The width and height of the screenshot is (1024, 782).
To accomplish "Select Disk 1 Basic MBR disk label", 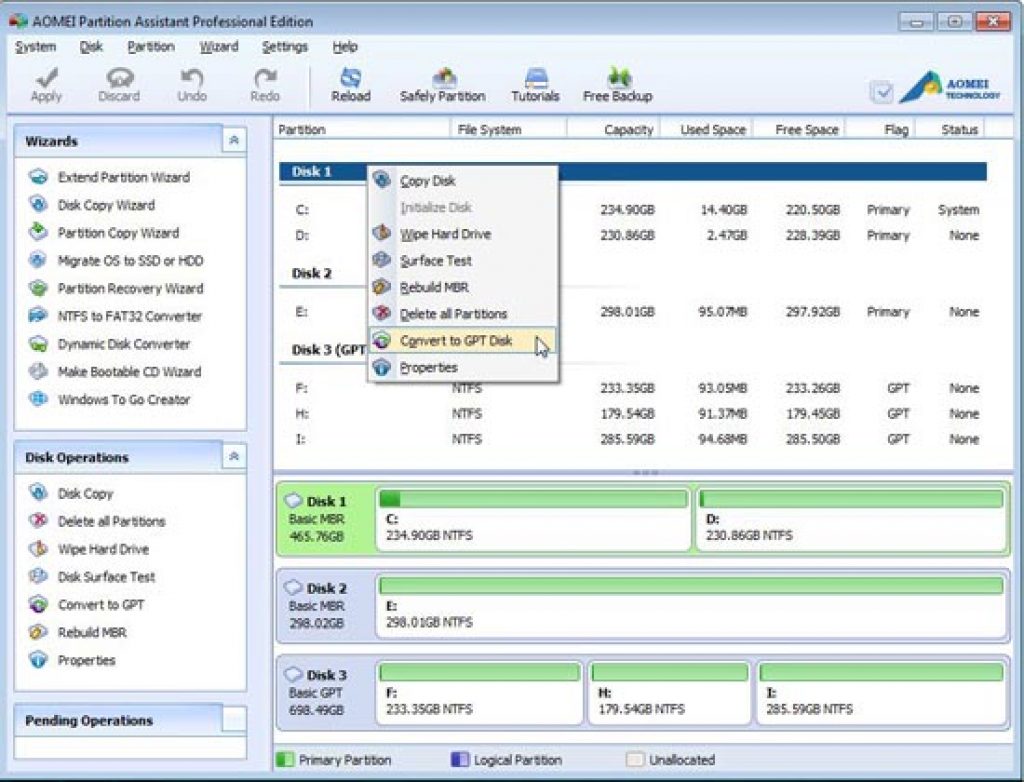I will 325,519.
